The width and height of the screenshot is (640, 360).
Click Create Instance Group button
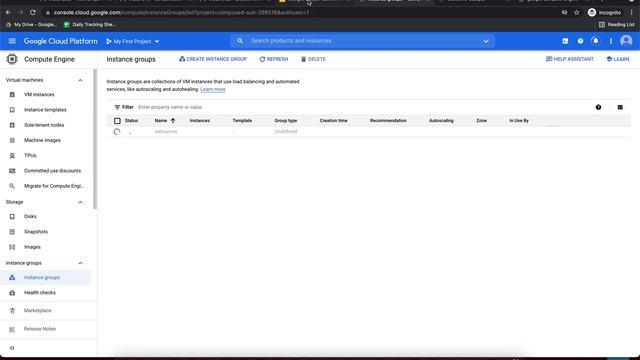(213, 59)
